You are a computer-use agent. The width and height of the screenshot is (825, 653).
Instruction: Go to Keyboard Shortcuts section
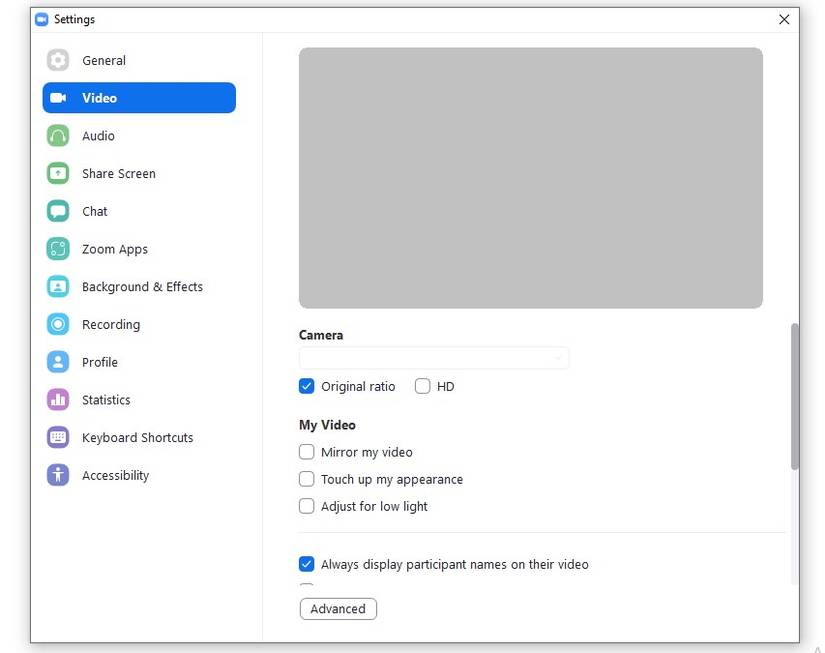[x=137, y=438]
